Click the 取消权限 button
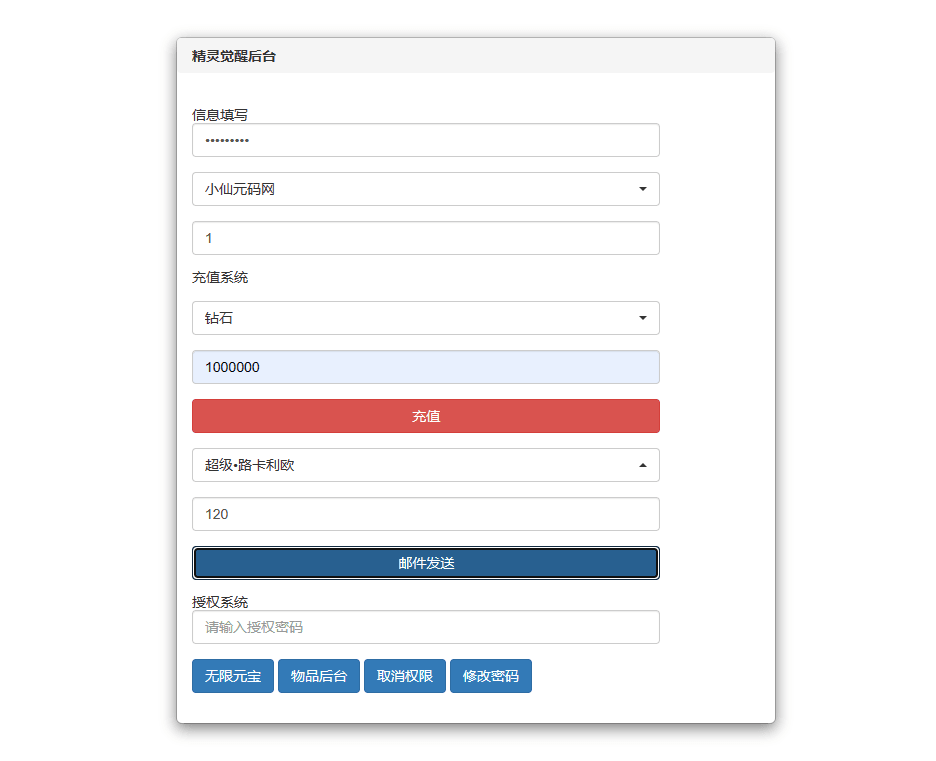The image size is (936, 761). (405, 676)
